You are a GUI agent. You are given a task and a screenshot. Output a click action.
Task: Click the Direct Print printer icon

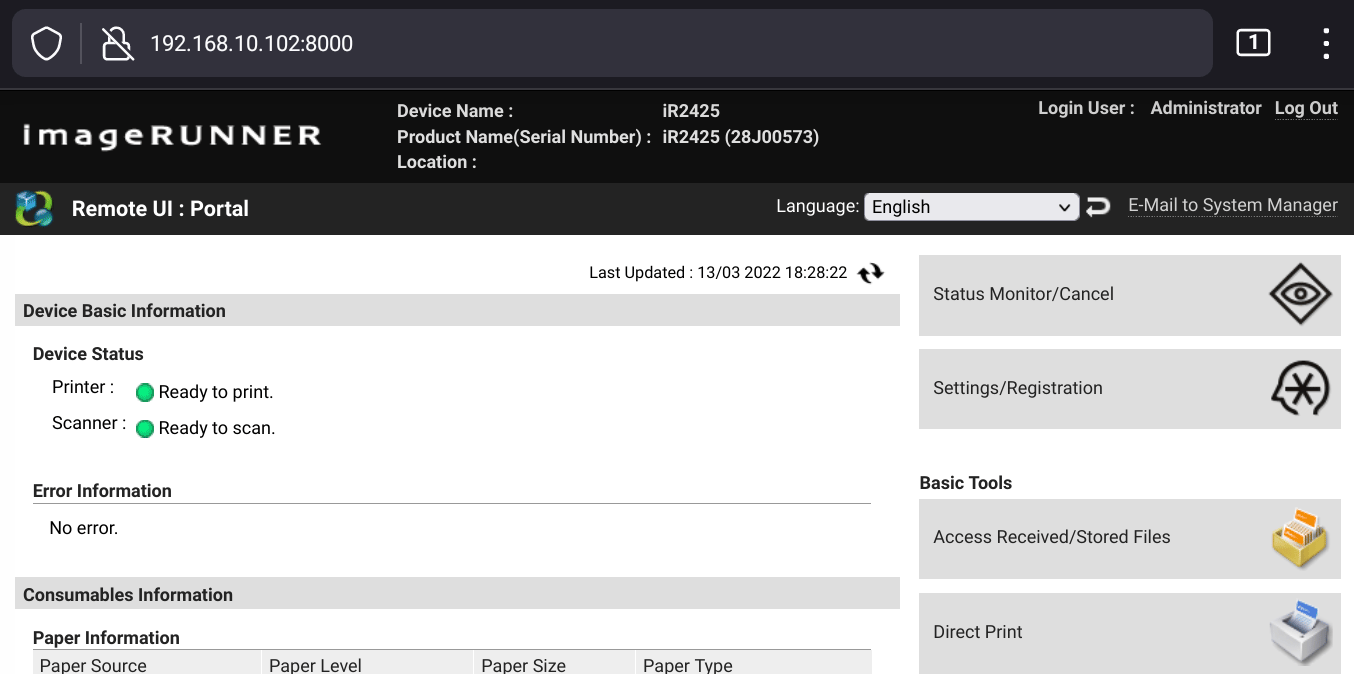click(1300, 632)
